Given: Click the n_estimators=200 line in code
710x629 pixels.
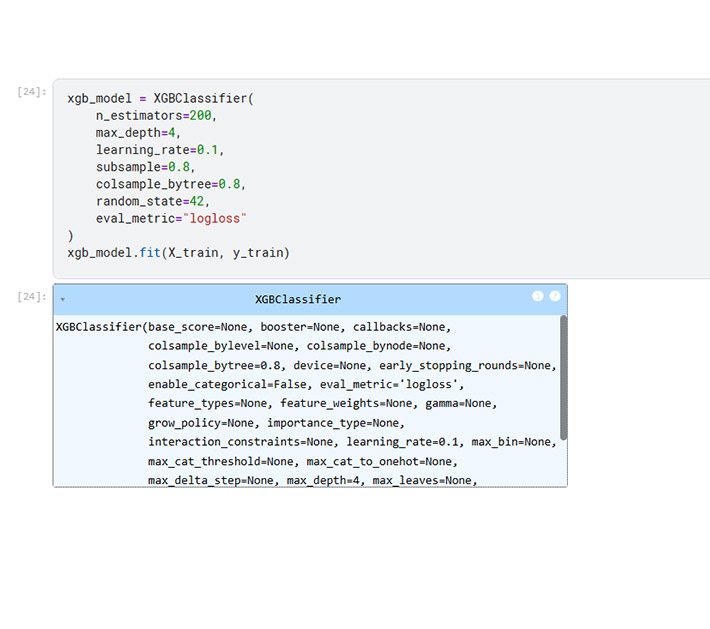Looking at the screenshot, I should point(156,115).
